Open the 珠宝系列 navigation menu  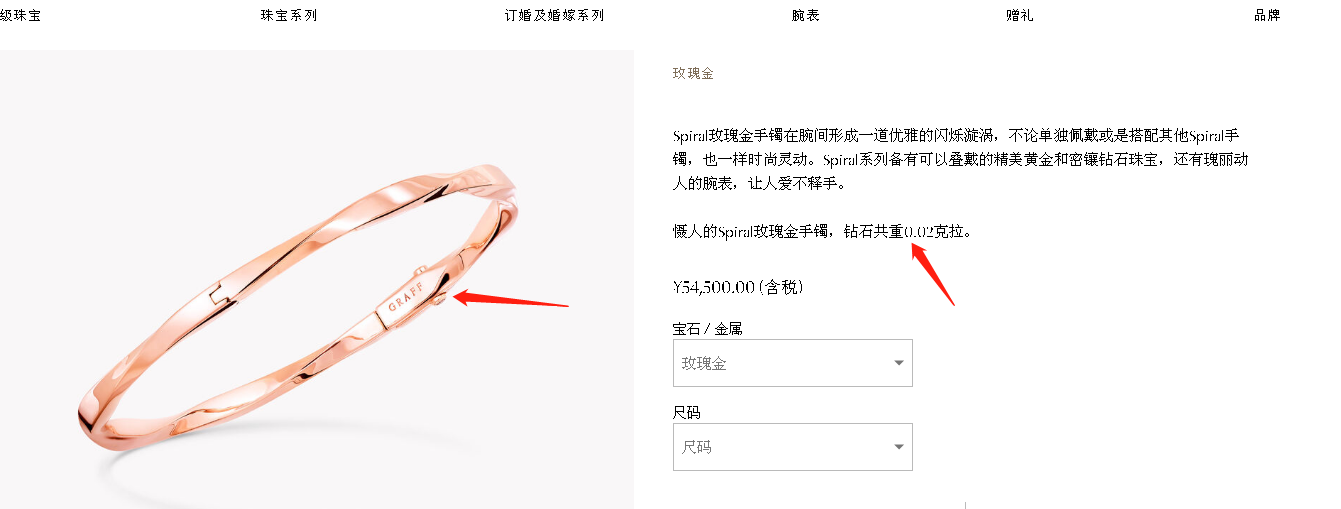(x=288, y=16)
